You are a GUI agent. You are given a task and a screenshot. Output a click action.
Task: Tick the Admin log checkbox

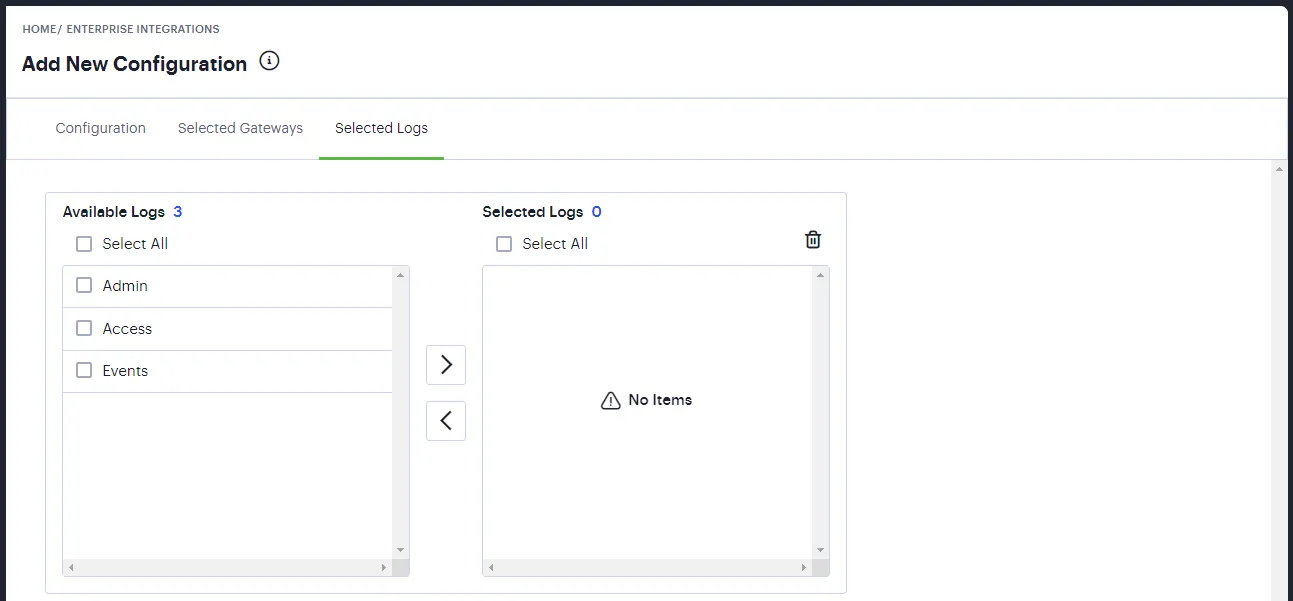[x=84, y=286]
